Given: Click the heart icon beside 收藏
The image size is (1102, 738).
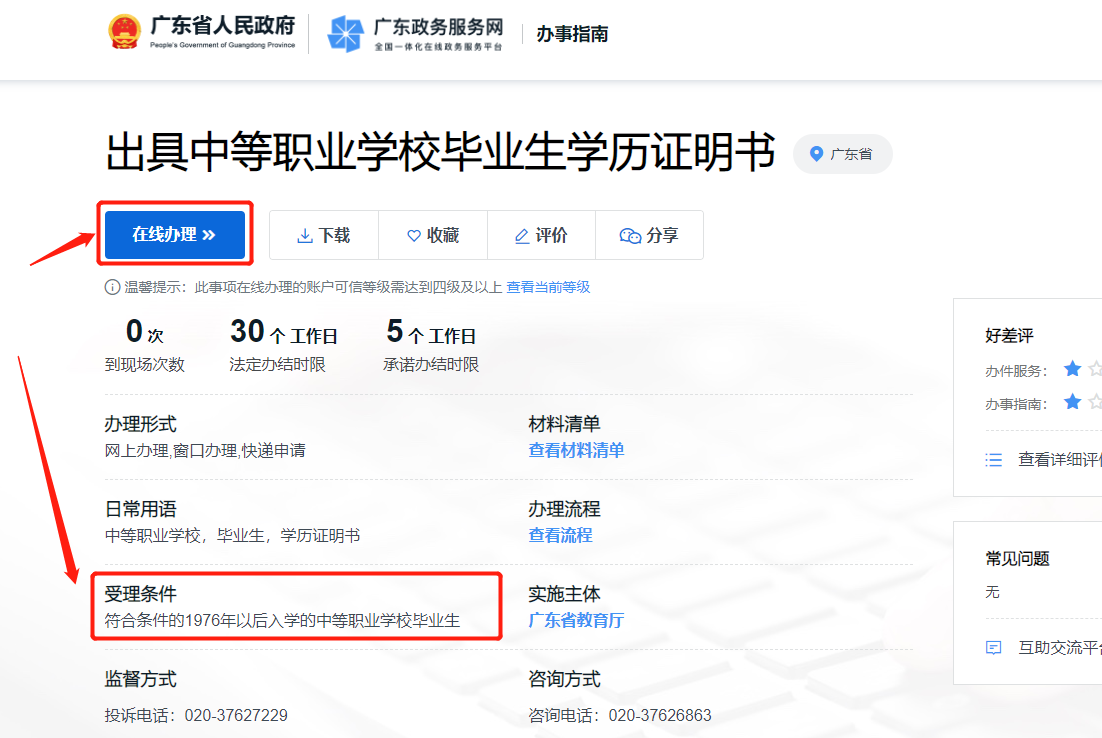Looking at the screenshot, I should (x=412, y=235).
